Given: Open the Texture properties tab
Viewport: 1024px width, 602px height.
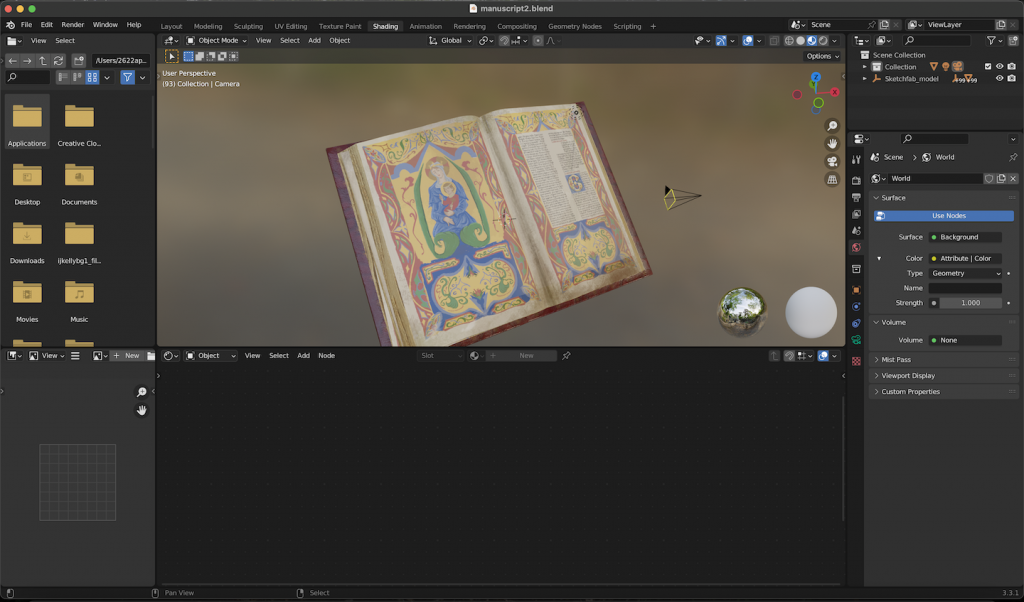Looking at the screenshot, I should coord(856,361).
